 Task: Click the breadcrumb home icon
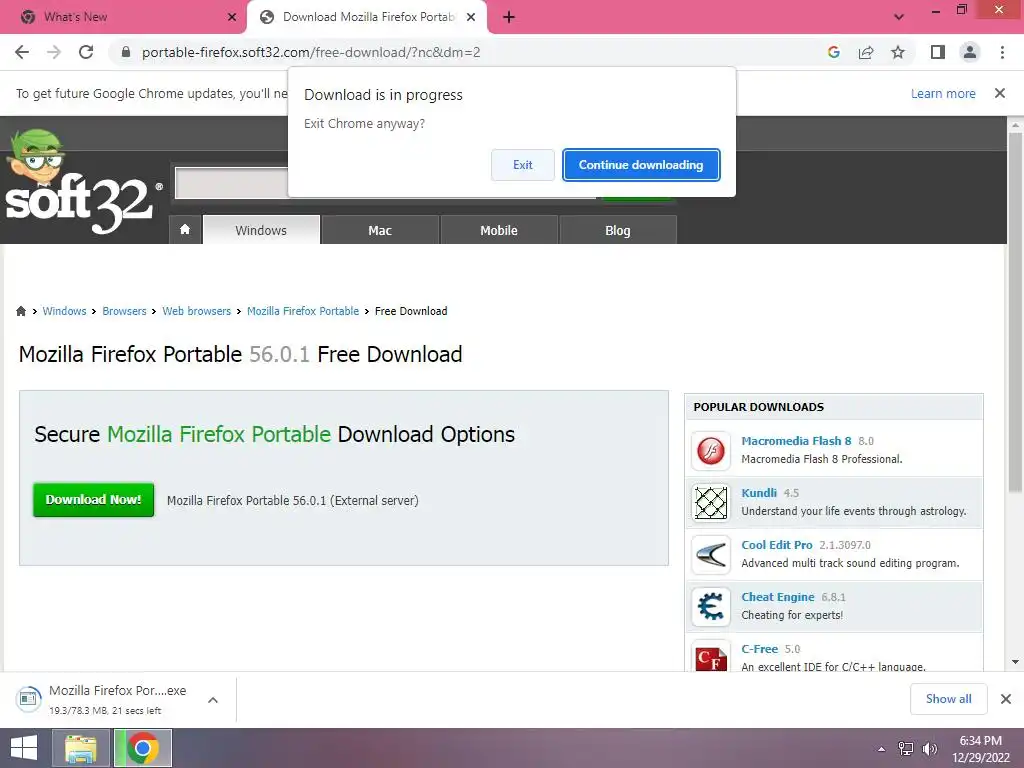click(21, 311)
